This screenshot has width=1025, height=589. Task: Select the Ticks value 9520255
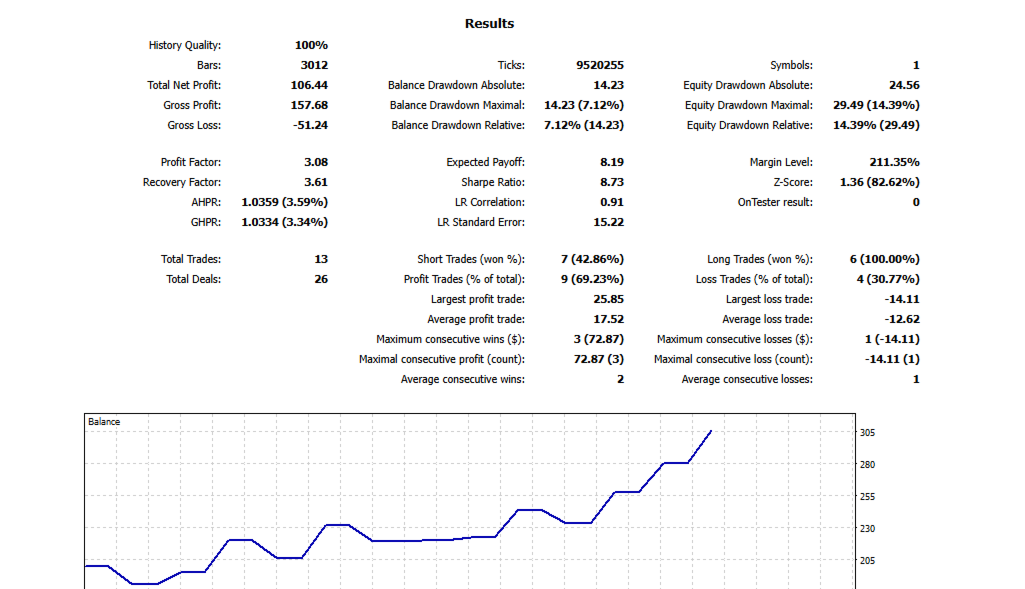[600, 65]
